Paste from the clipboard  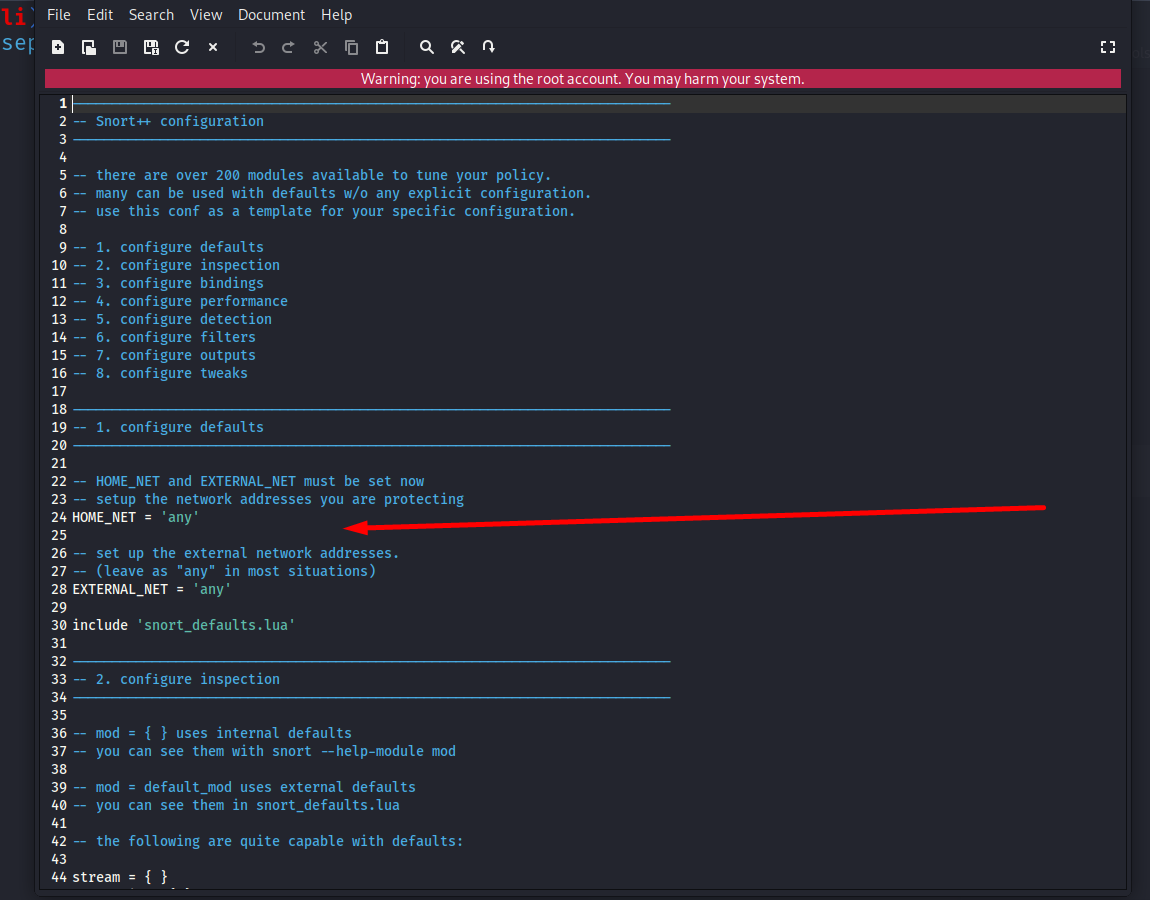tap(382, 46)
